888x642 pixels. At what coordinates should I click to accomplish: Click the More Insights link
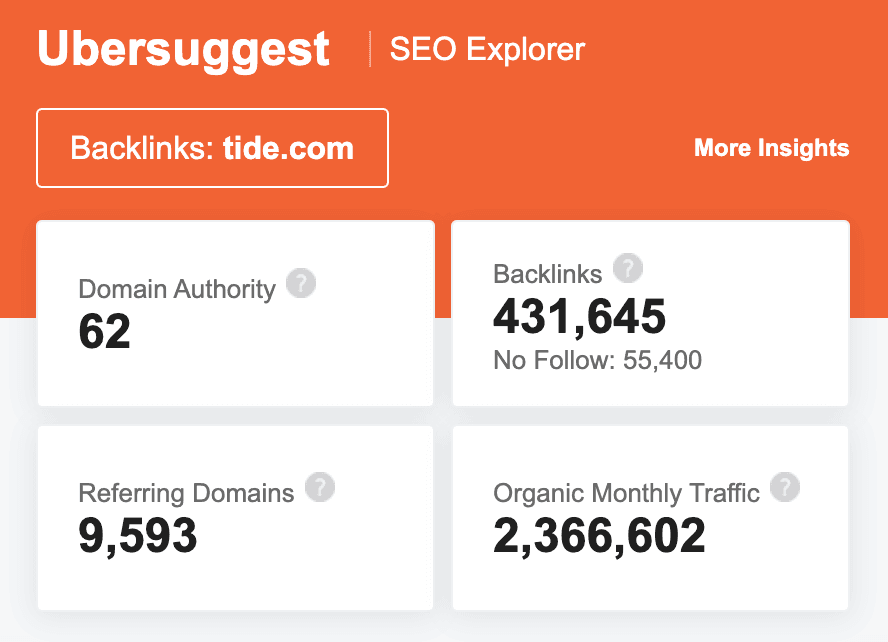[771, 148]
